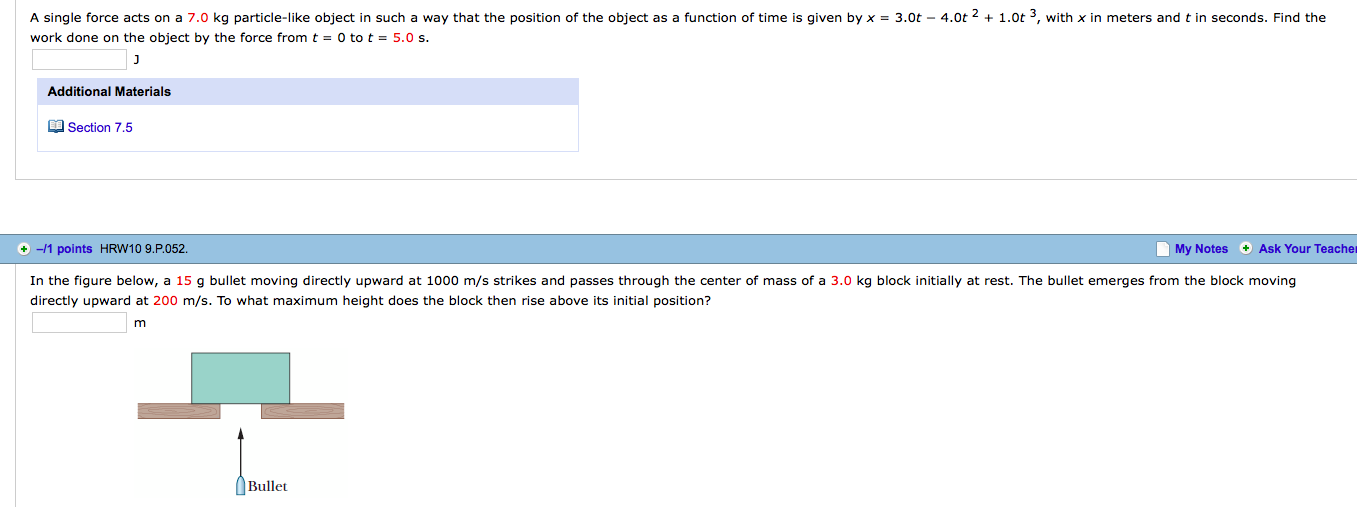Click the left wooden support plank
This screenshot has height=507, width=1357.
pyautogui.click(x=178, y=410)
